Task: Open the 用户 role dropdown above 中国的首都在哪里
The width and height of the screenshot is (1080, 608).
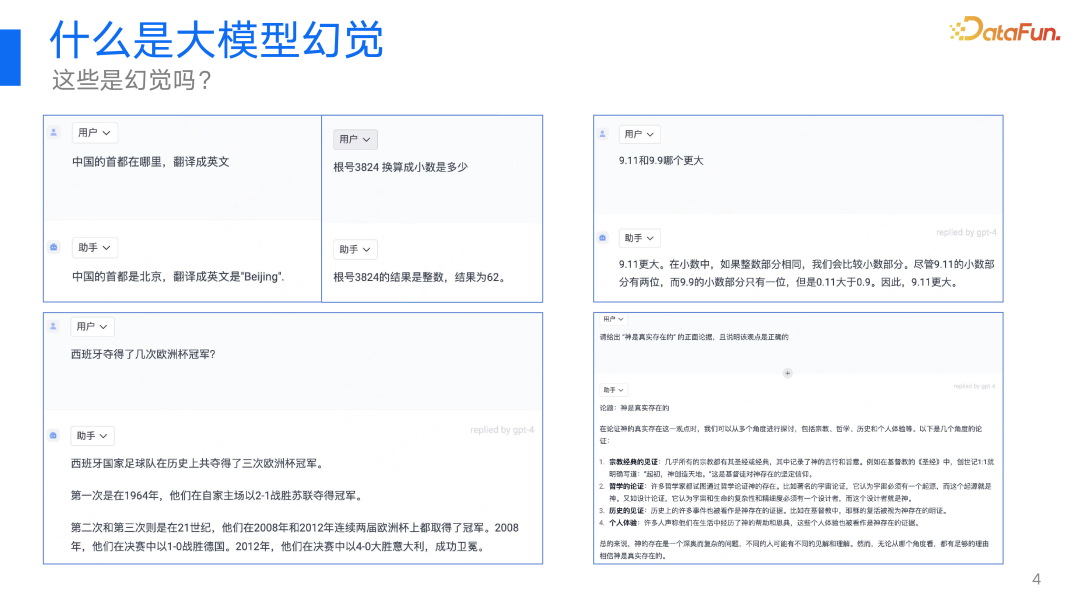Action: [x=94, y=132]
